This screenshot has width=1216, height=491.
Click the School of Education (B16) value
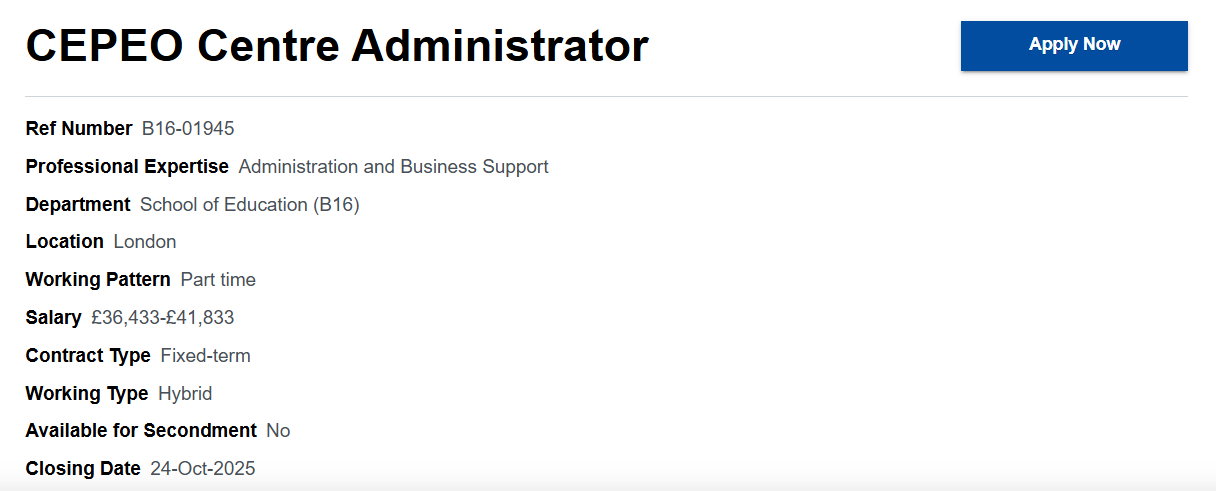coord(249,205)
